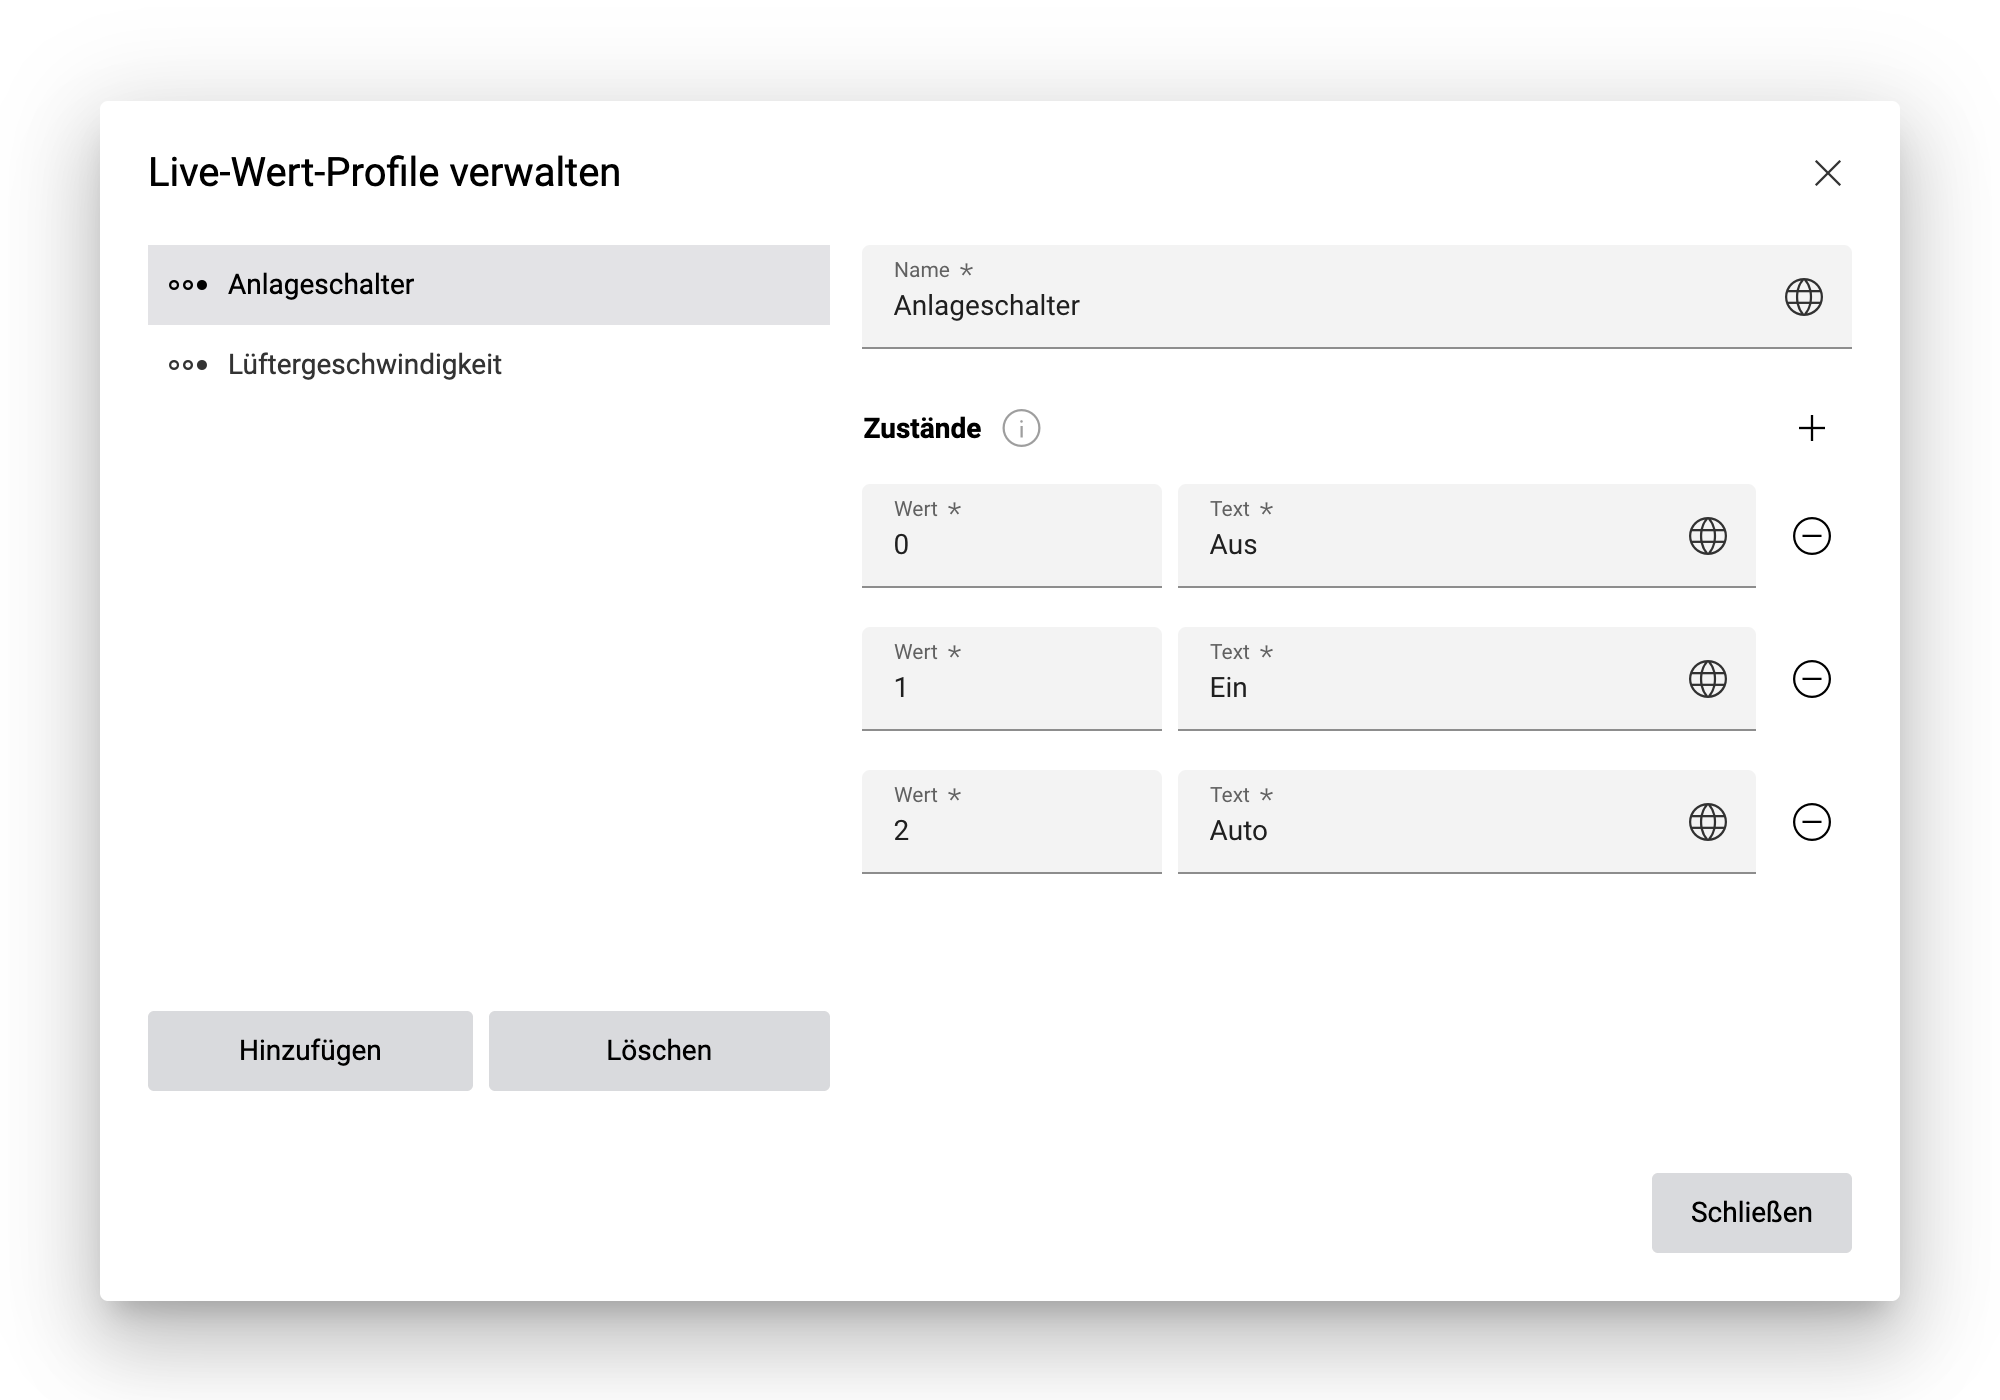The width and height of the screenshot is (2000, 1400).
Task: Remove the state with value 2
Action: click(x=1813, y=823)
